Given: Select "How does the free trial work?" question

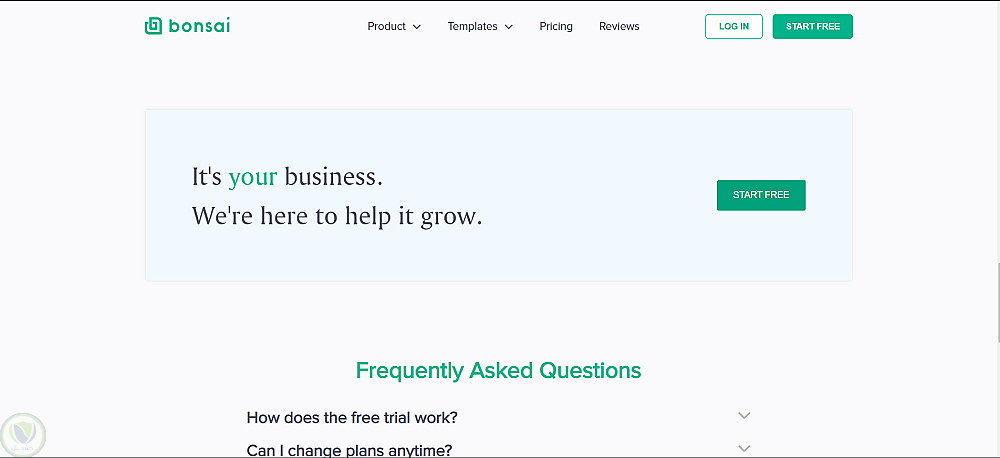Looking at the screenshot, I should [x=352, y=417].
